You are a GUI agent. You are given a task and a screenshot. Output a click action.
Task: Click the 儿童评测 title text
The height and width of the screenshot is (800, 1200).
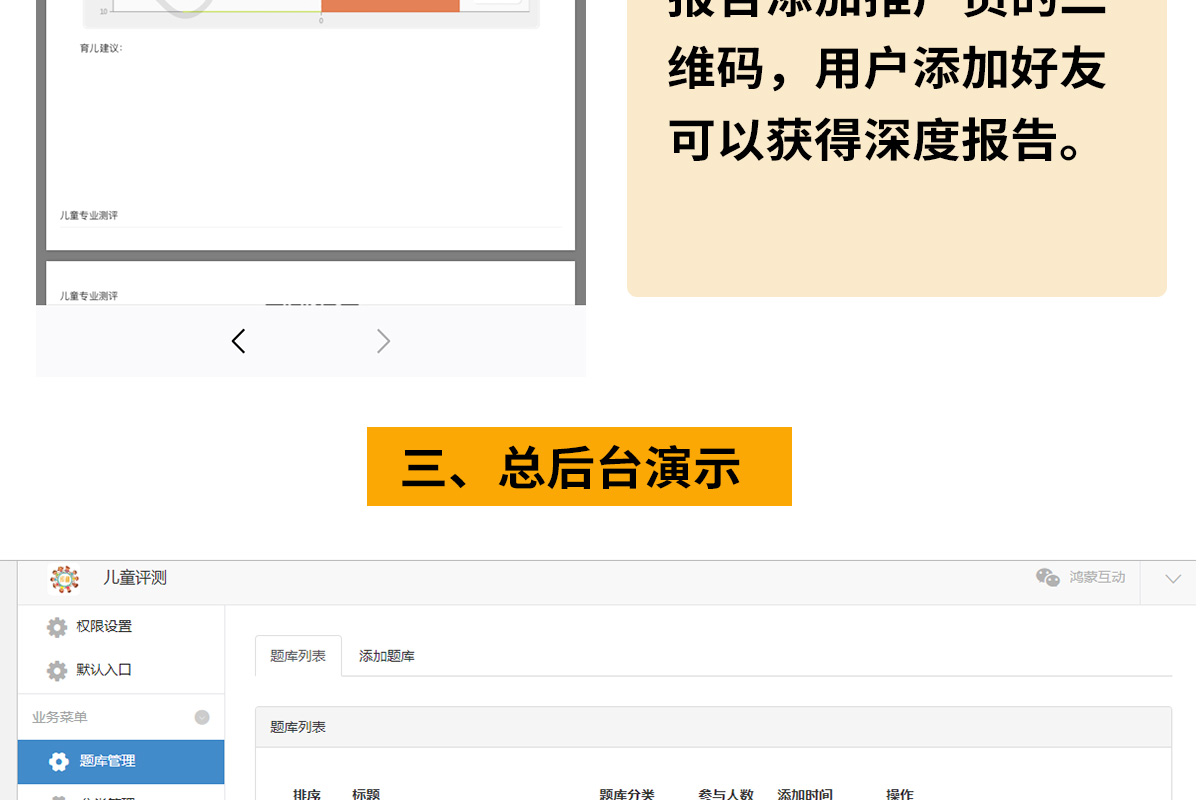[x=135, y=578]
